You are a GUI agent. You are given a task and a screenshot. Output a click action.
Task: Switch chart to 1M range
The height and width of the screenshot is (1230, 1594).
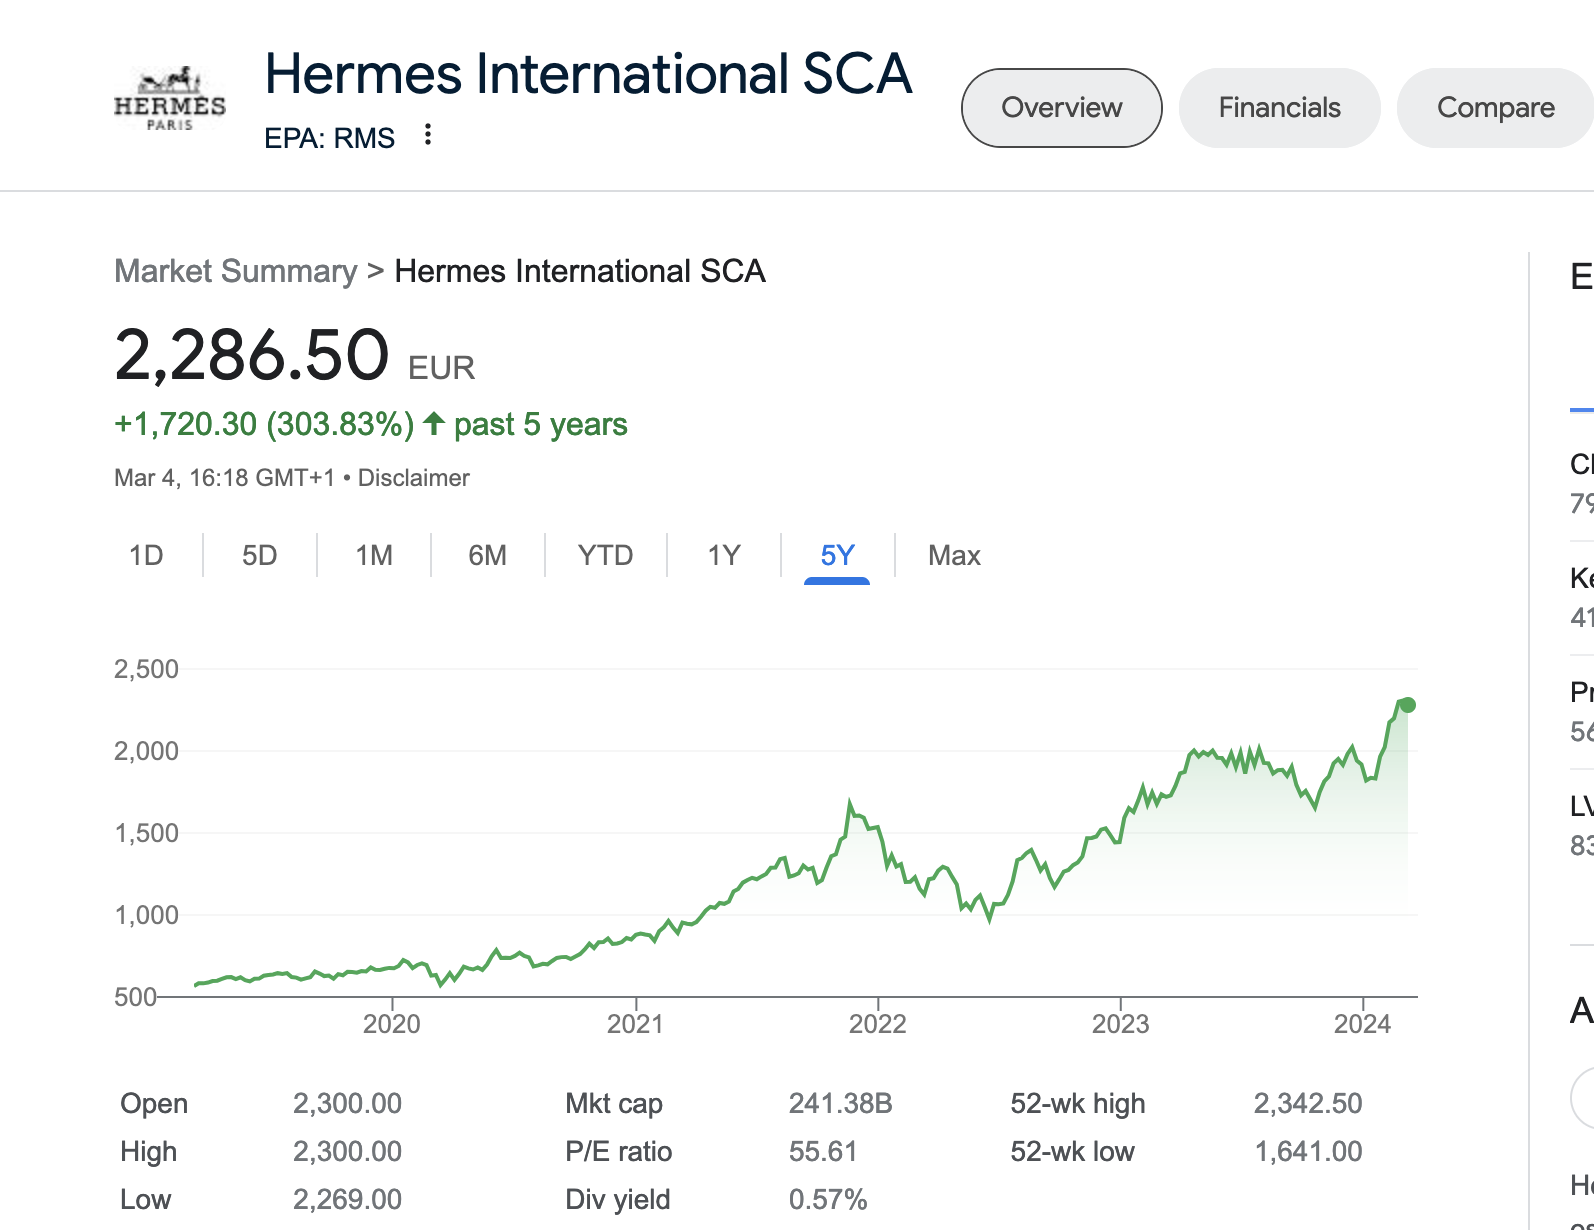[x=374, y=555]
